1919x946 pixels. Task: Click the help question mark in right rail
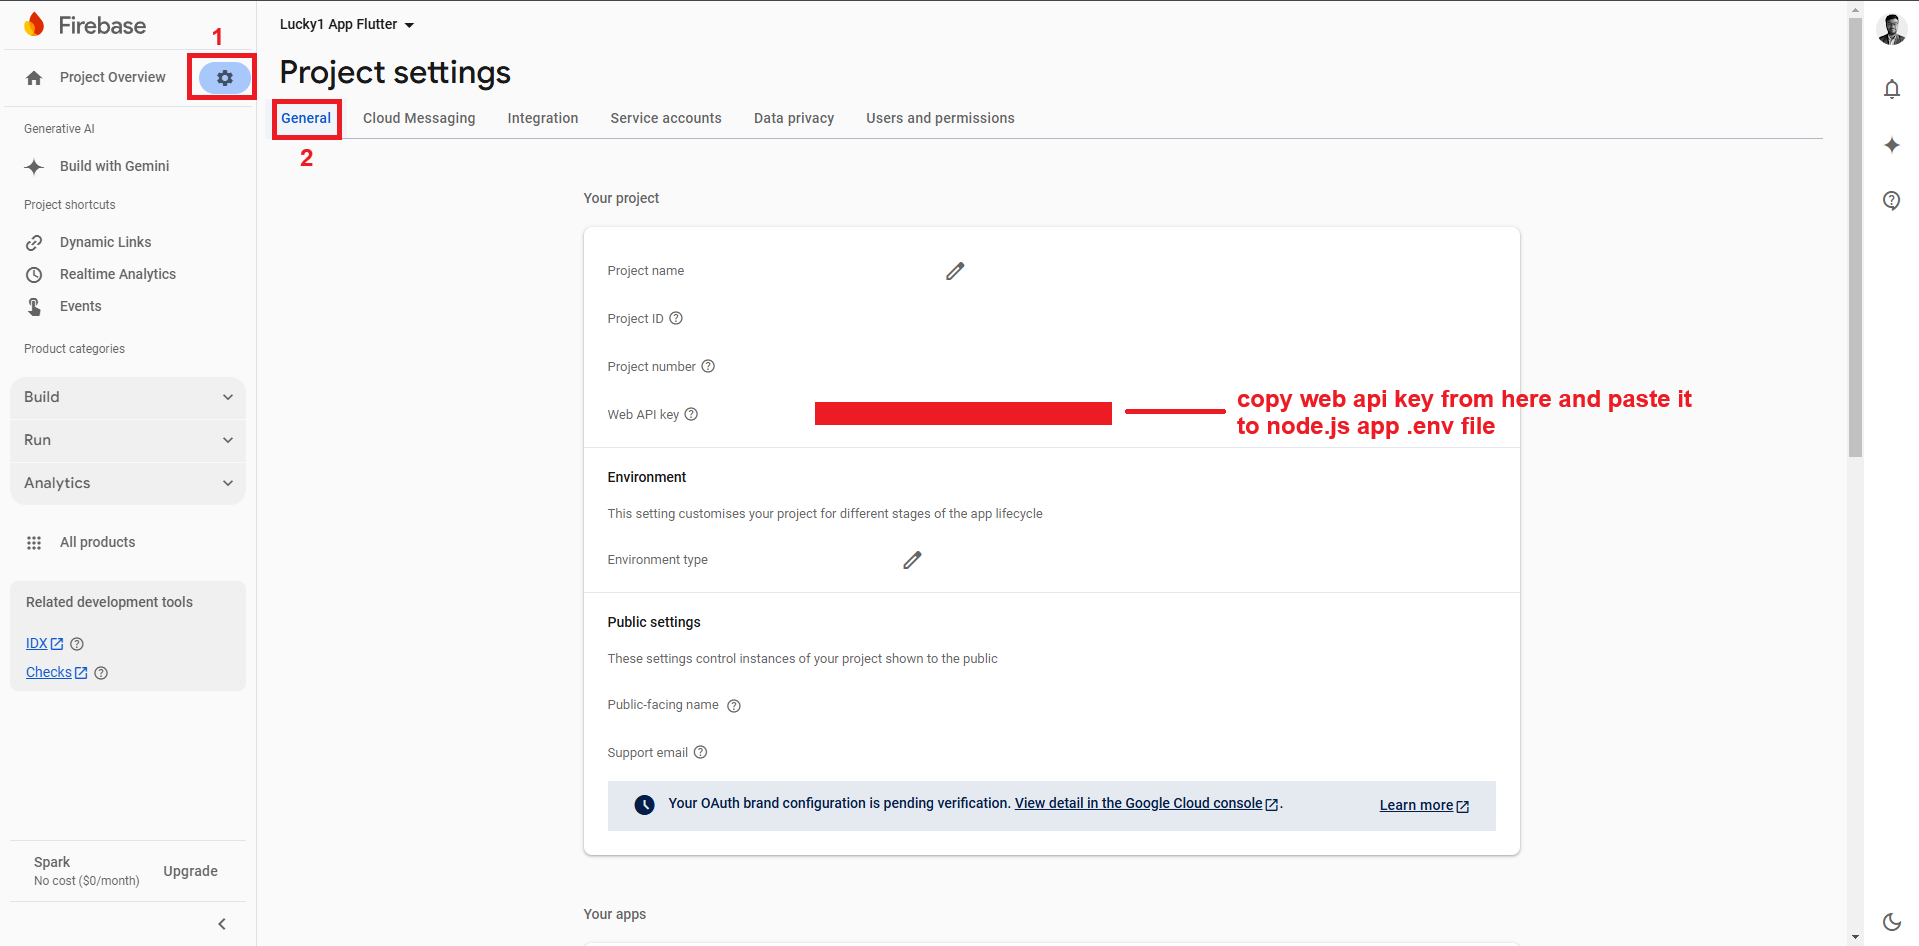pyautogui.click(x=1891, y=201)
